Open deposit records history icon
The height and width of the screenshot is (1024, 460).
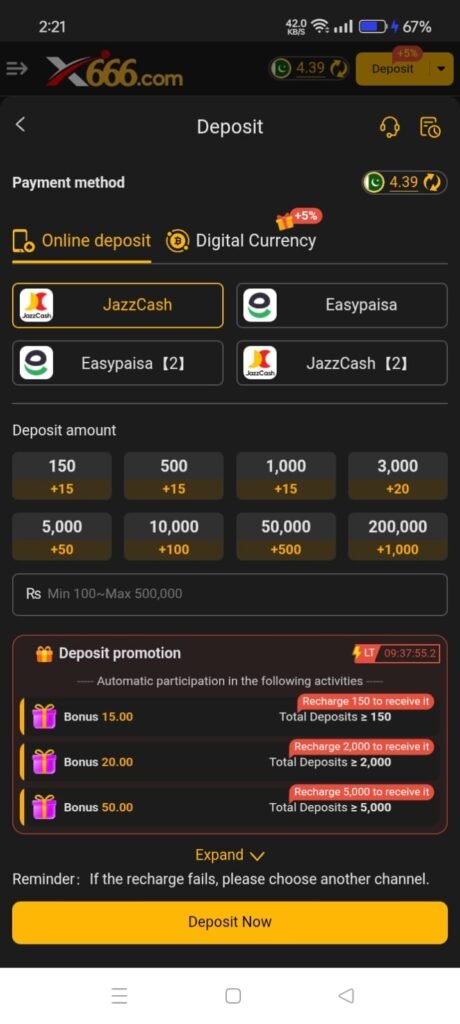click(x=430, y=127)
